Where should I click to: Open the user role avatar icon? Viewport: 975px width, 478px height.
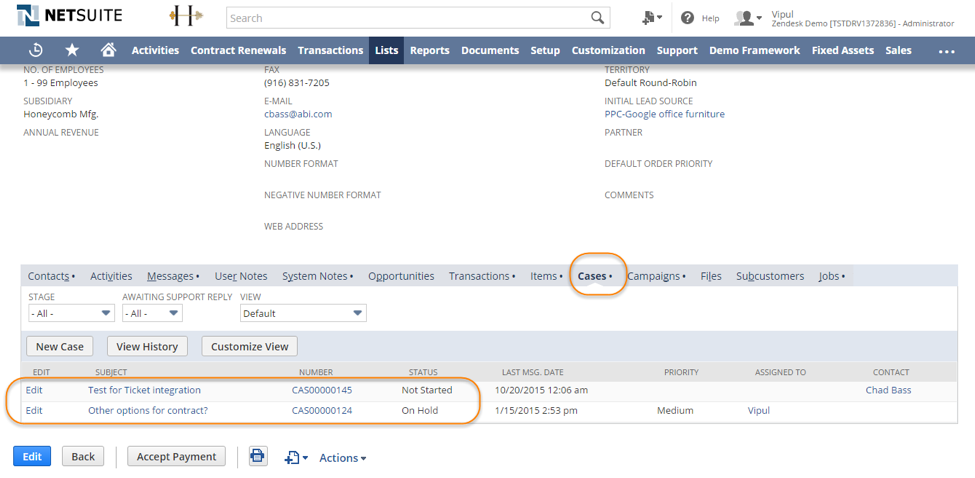click(748, 18)
